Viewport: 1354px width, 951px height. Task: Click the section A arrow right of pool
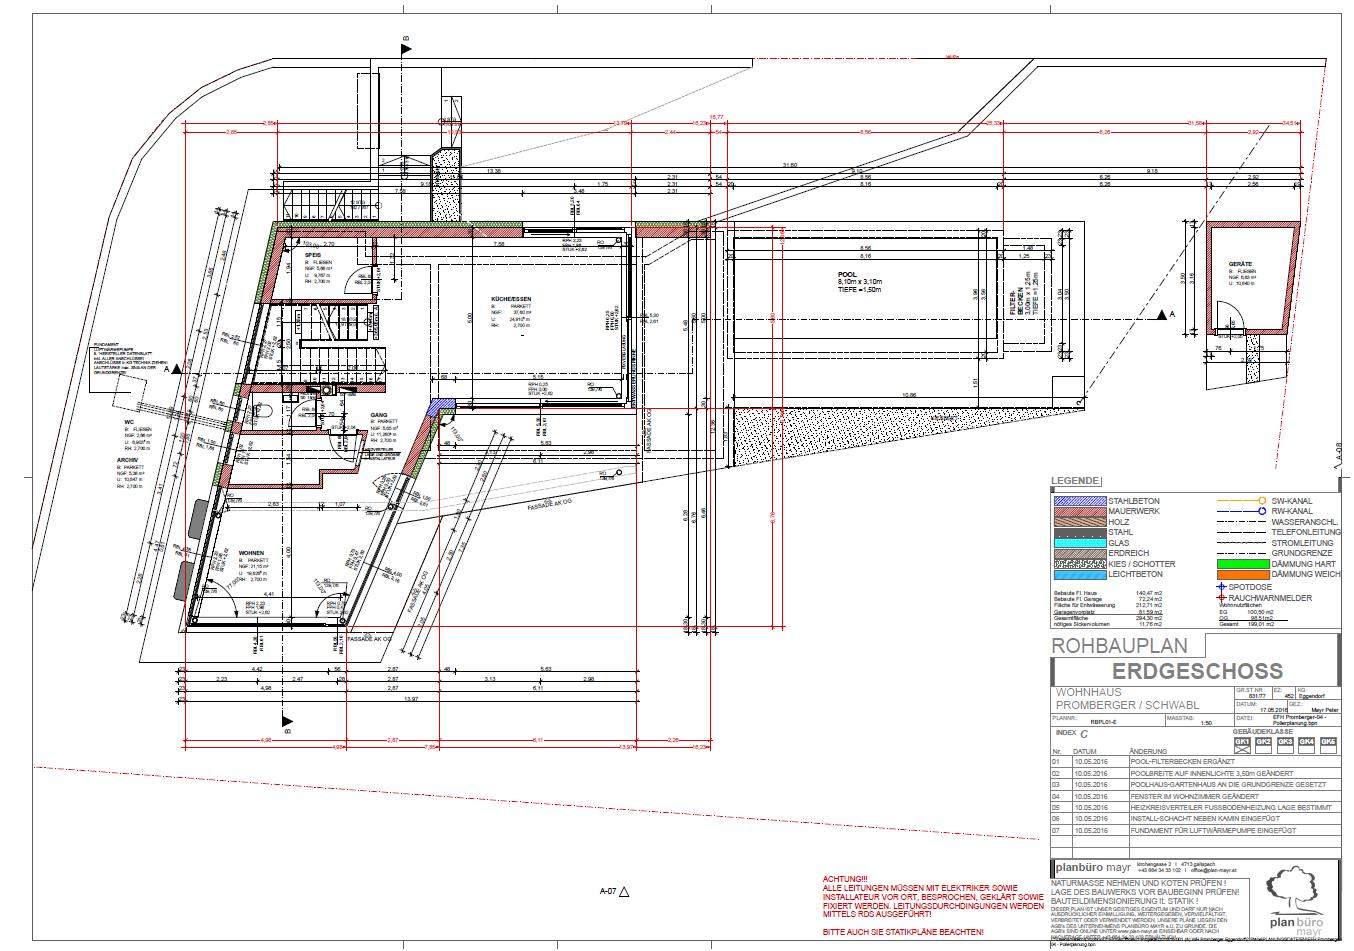(x=1159, y=315)
